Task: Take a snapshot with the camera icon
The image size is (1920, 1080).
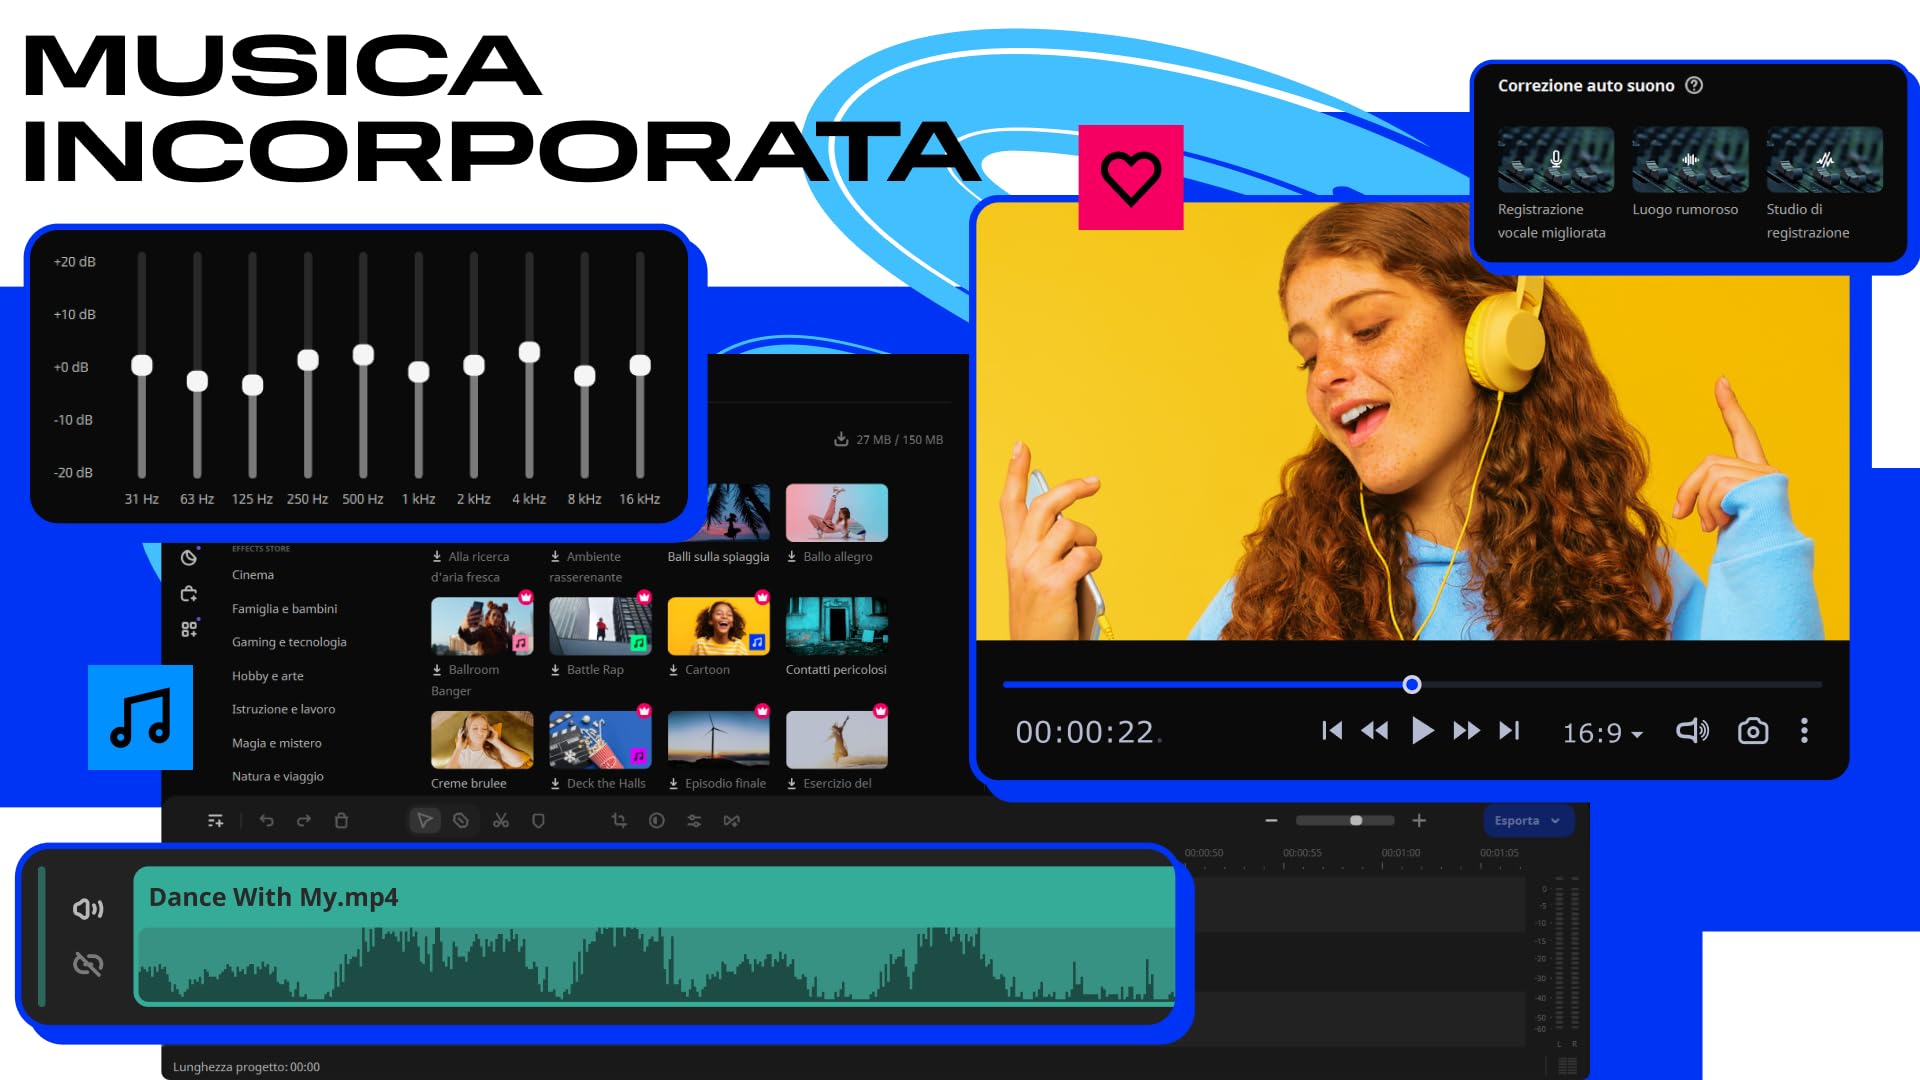Action: pyautogui.click(x=1753, y=731)
